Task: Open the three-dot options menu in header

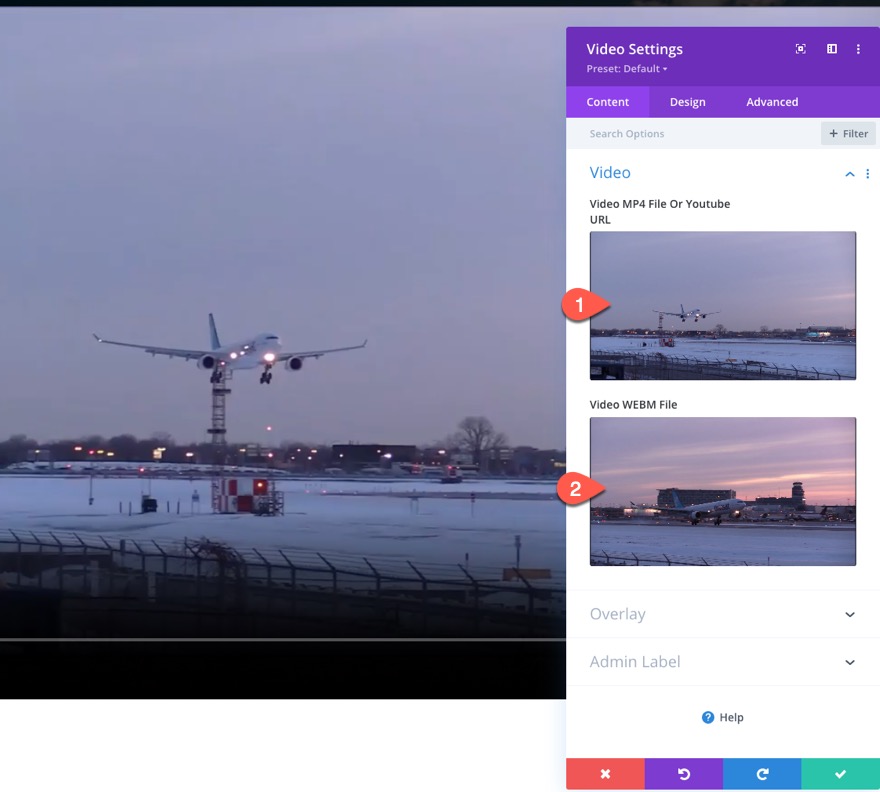Action: 859,48
